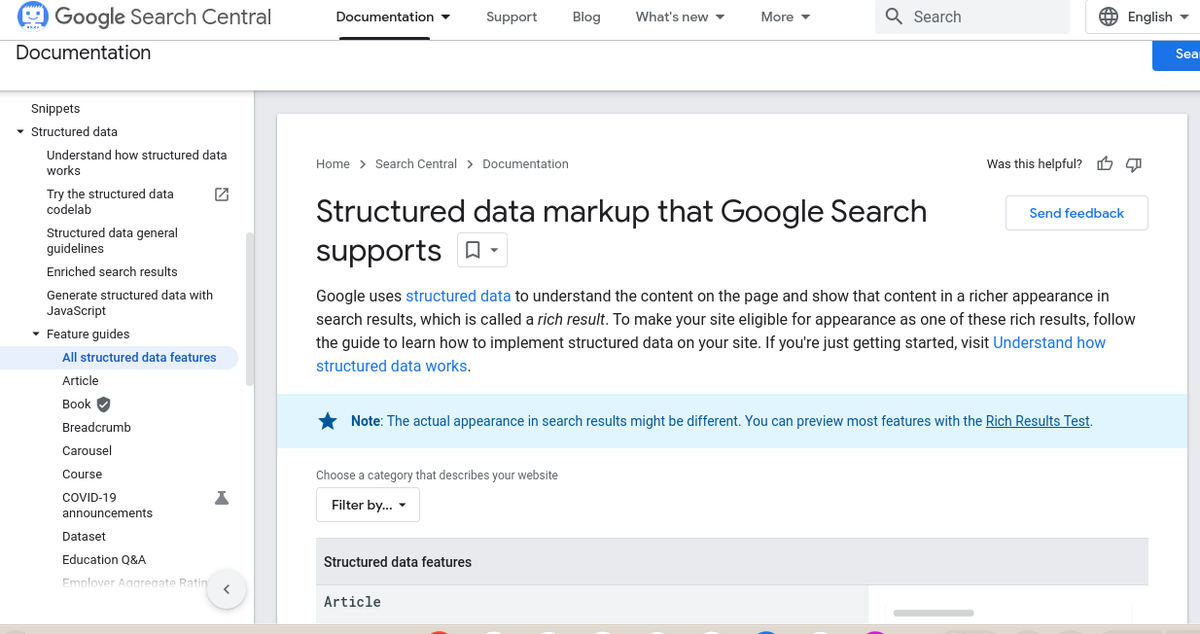The image size is (1200, 634).
Task: Open the Rich Results Test link
Action: tap(1037, 421)
